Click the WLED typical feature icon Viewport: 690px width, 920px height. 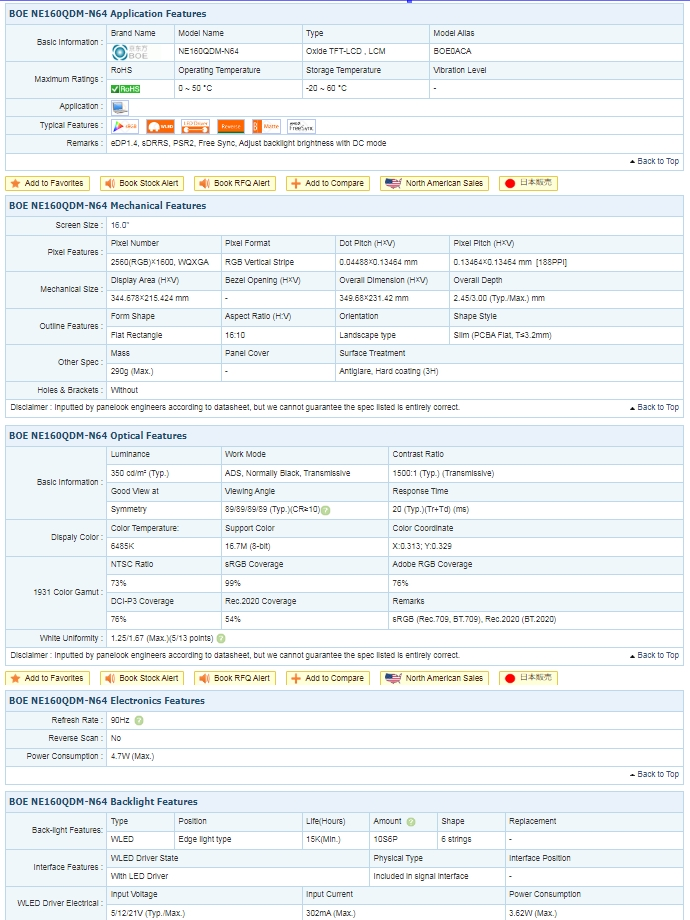click(x=160, y=126)
